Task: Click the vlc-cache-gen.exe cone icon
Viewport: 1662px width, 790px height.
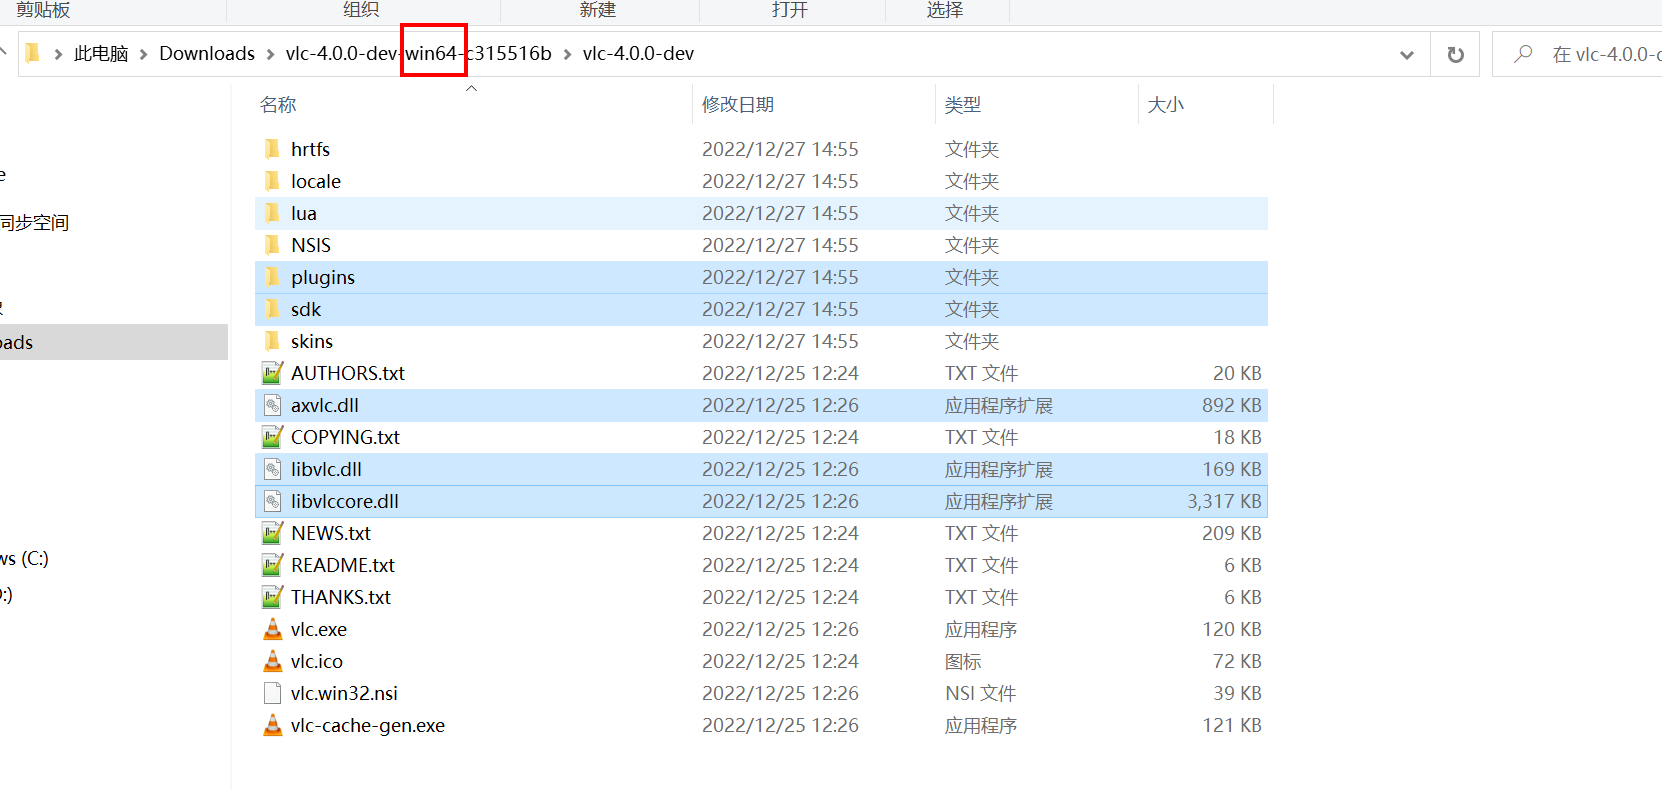Action: [x=272, y=725]
